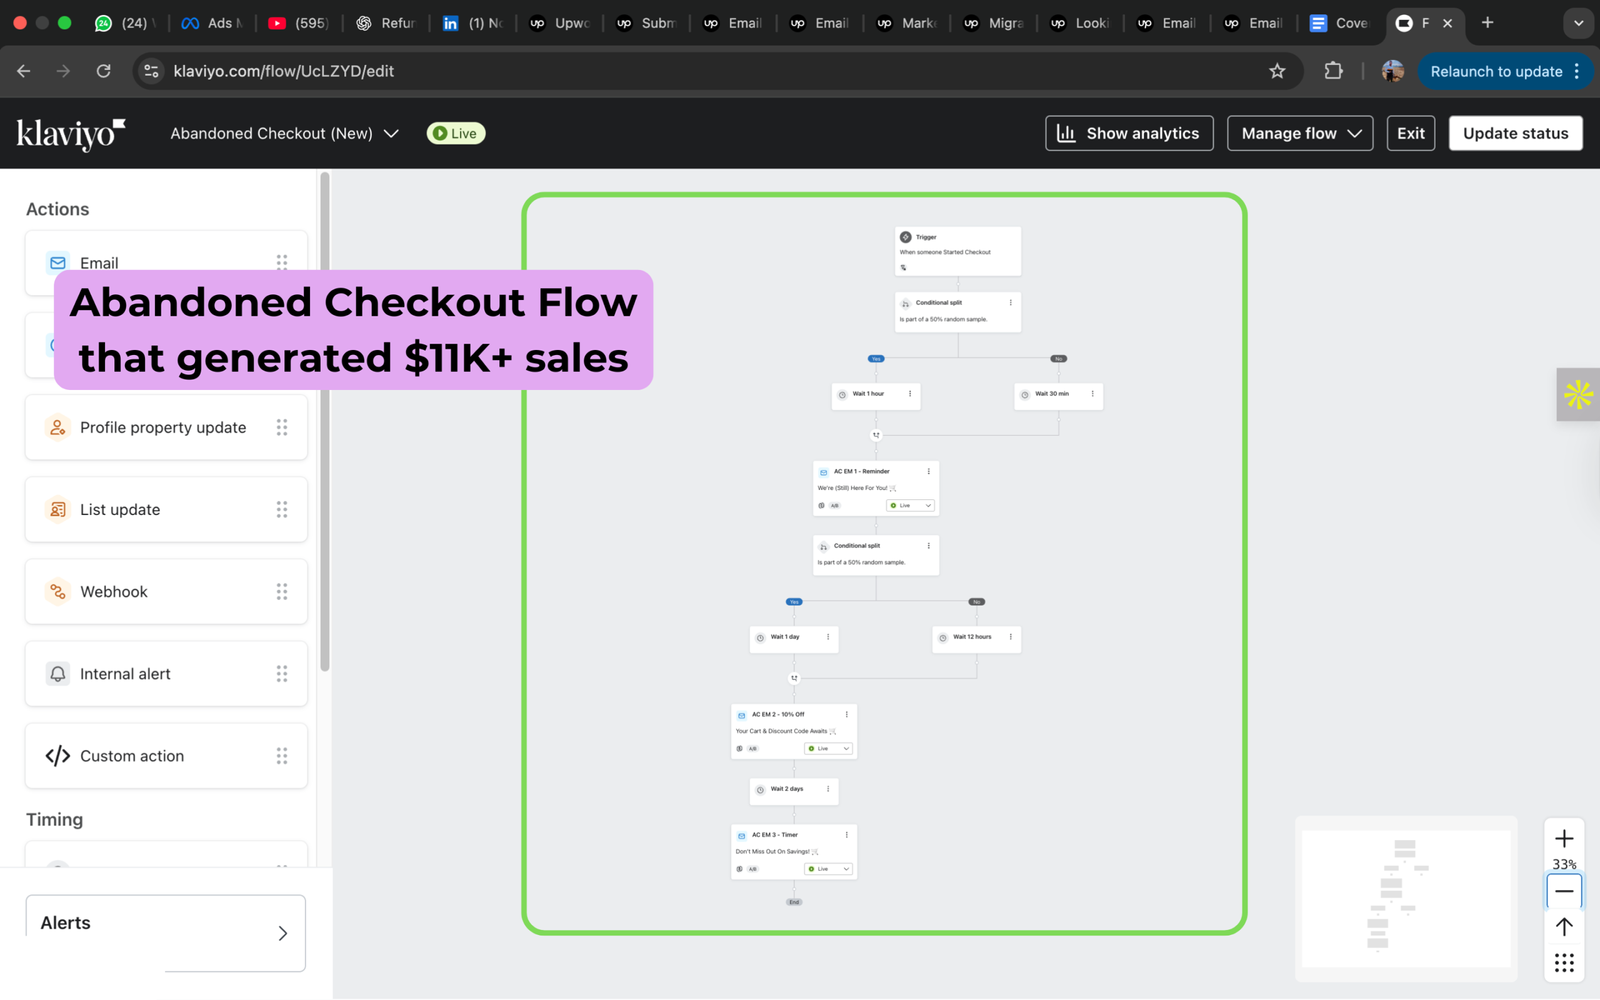Click the yellow asterisk side widget
The height and width of the screenshot is (1000, 1600).
pos(1578,395)
